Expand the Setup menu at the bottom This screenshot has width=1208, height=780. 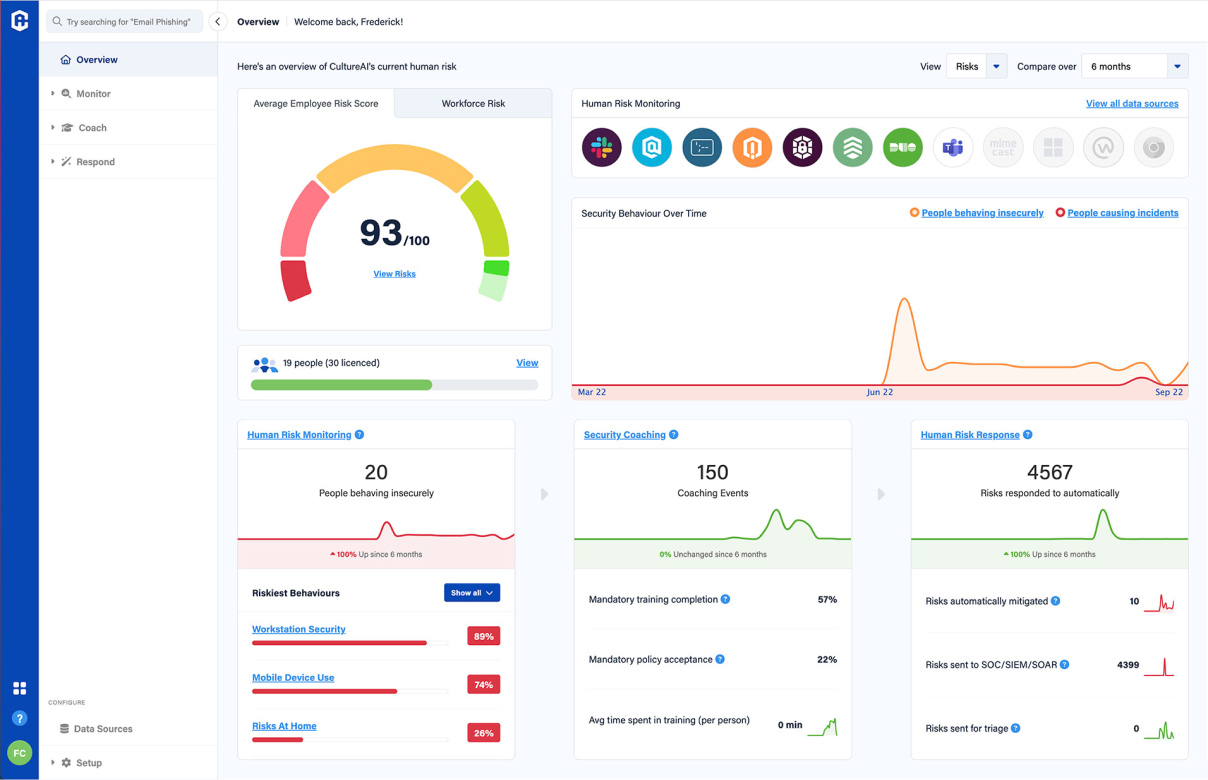click(87, 762)
